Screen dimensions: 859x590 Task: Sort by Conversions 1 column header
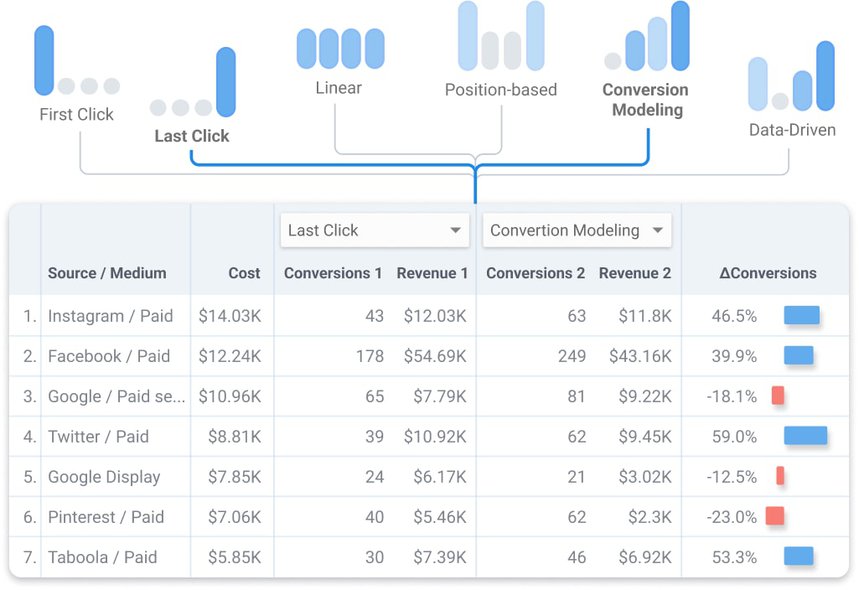(333, 273)
